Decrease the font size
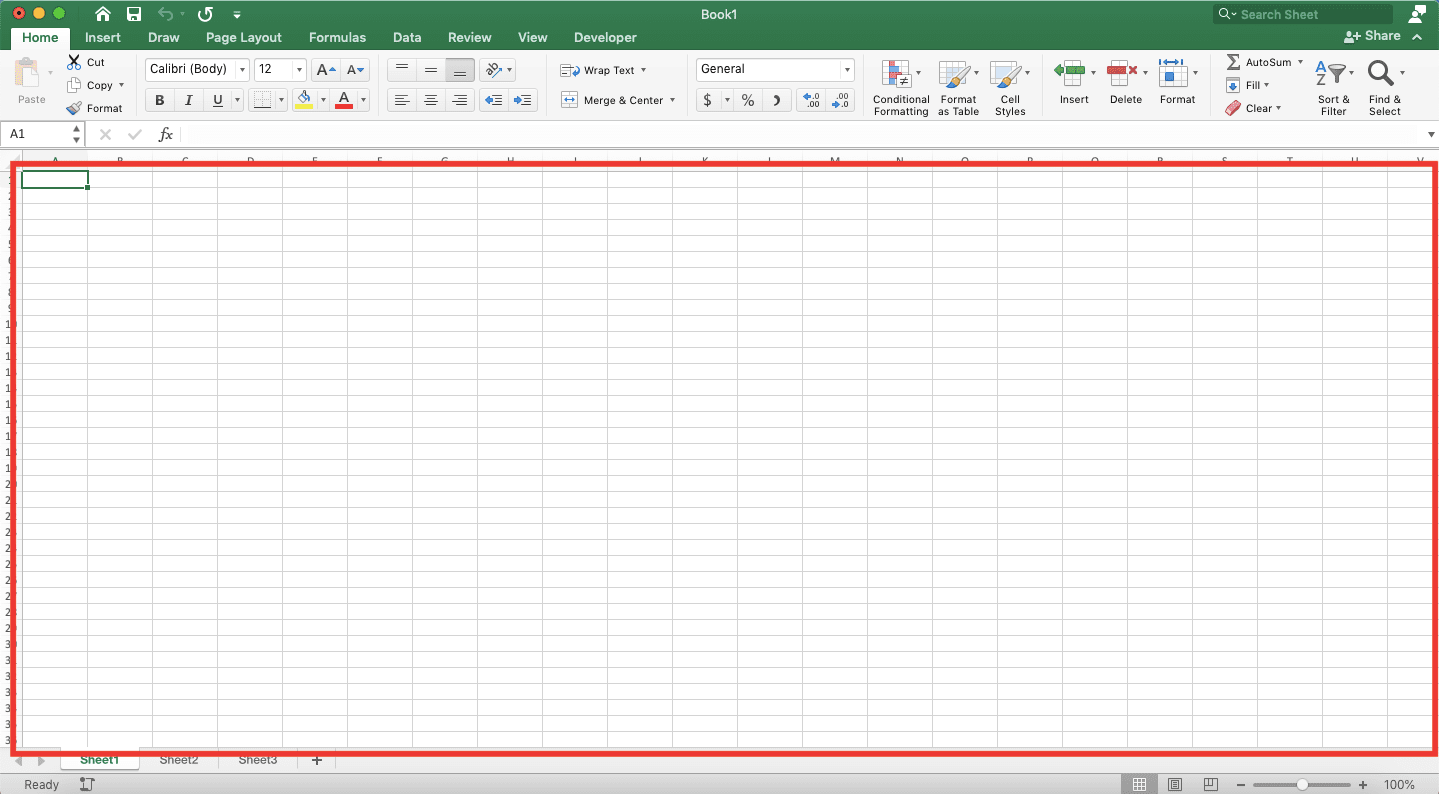 pyautogui.click(x=356, y=69)
